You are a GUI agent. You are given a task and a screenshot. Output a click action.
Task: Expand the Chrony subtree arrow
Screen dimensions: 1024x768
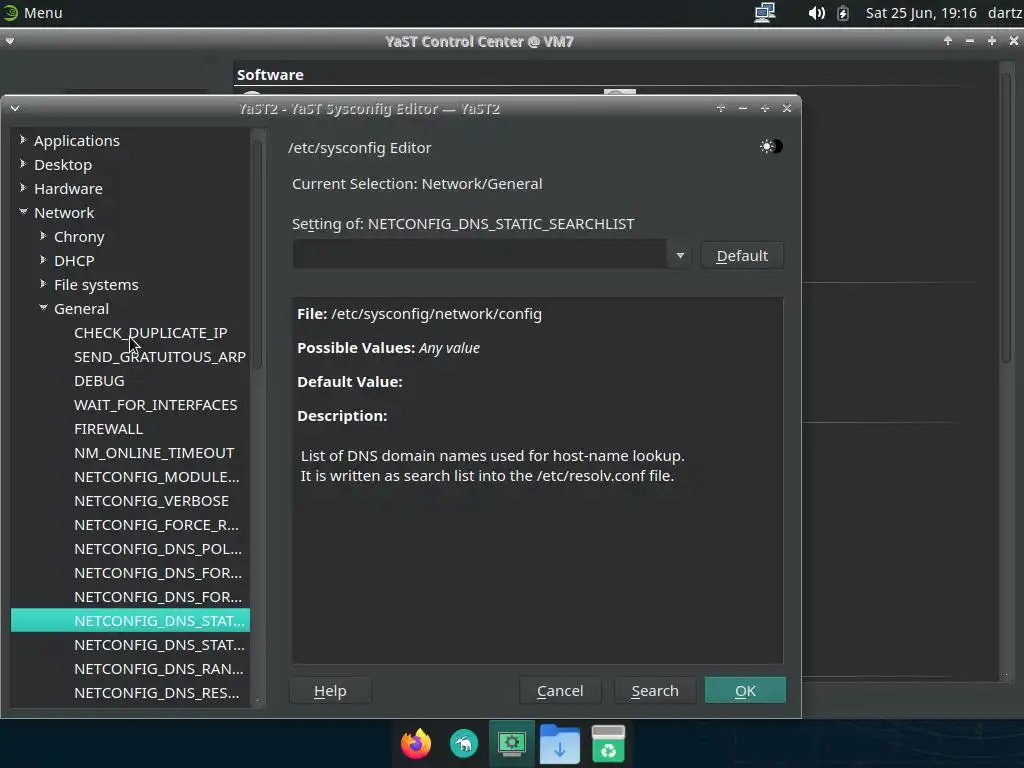[x=43, y=236]
